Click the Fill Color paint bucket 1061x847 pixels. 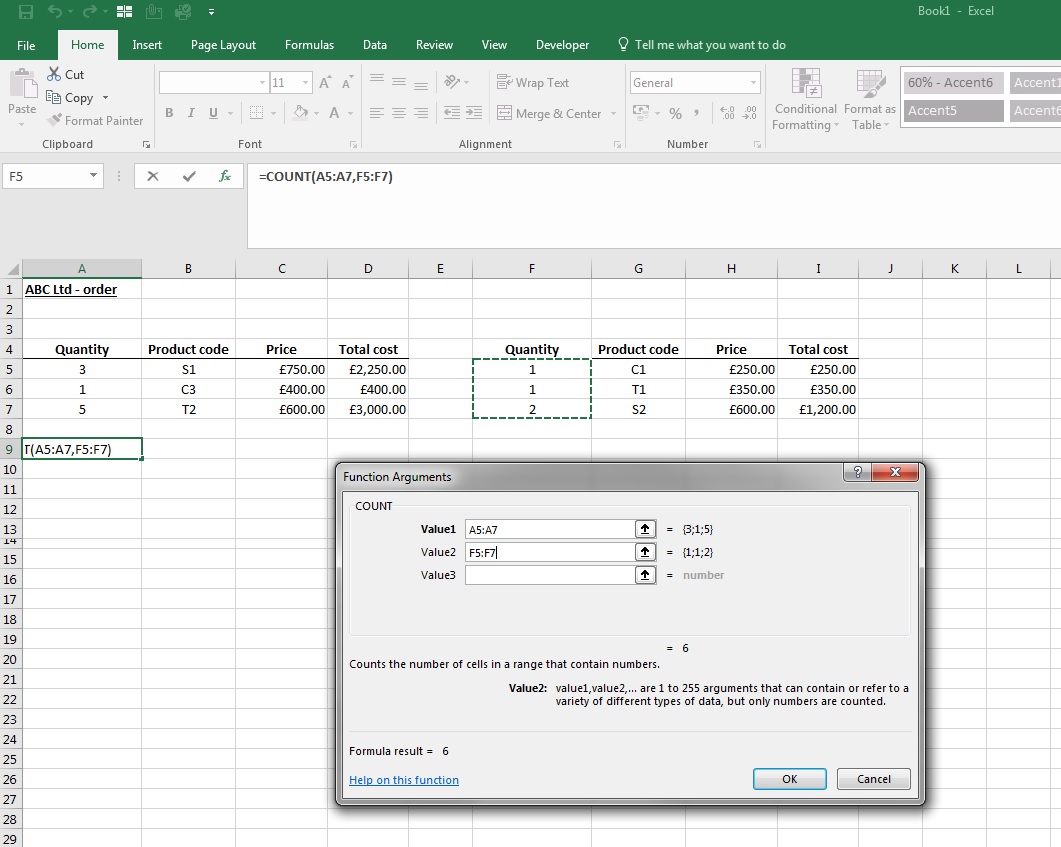(300, 113)
